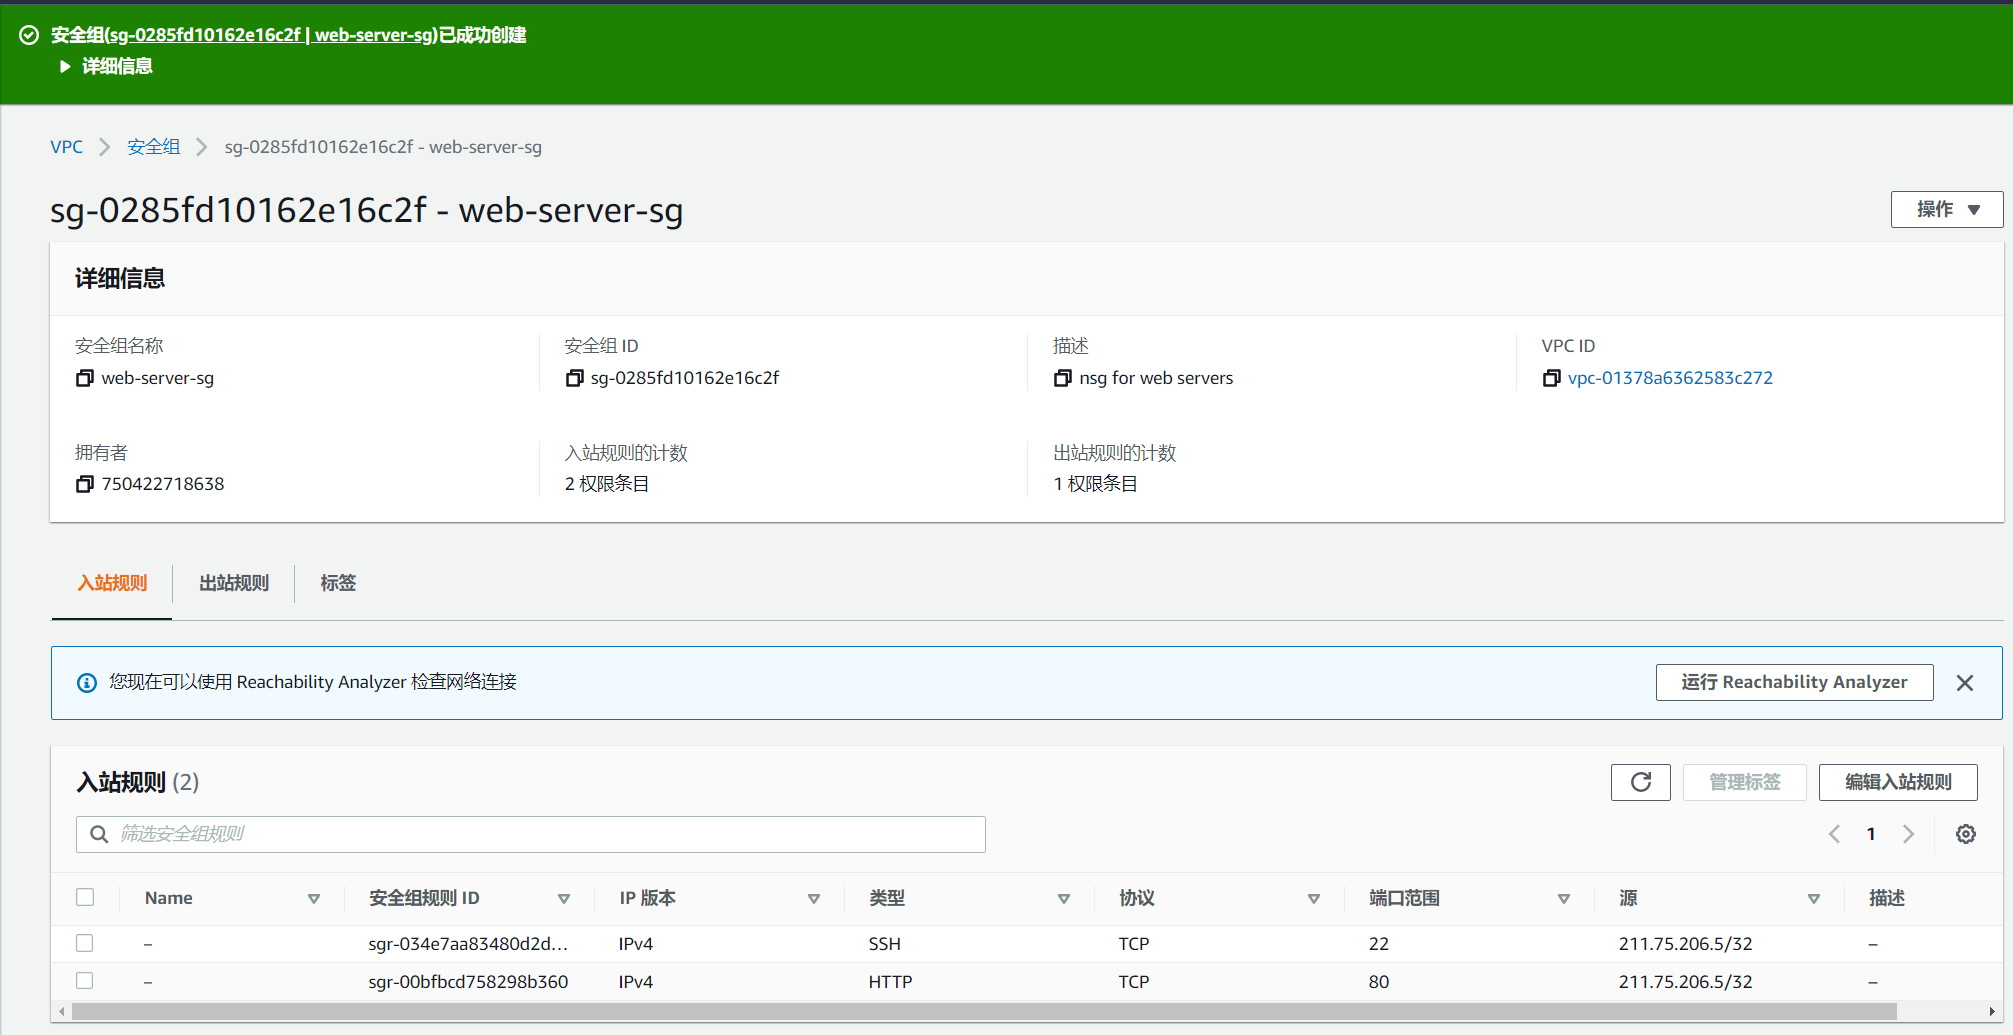Switch to 入站规则 tab
Viewport: 2013px width, 1035px height.
click(x=112, y=583)
